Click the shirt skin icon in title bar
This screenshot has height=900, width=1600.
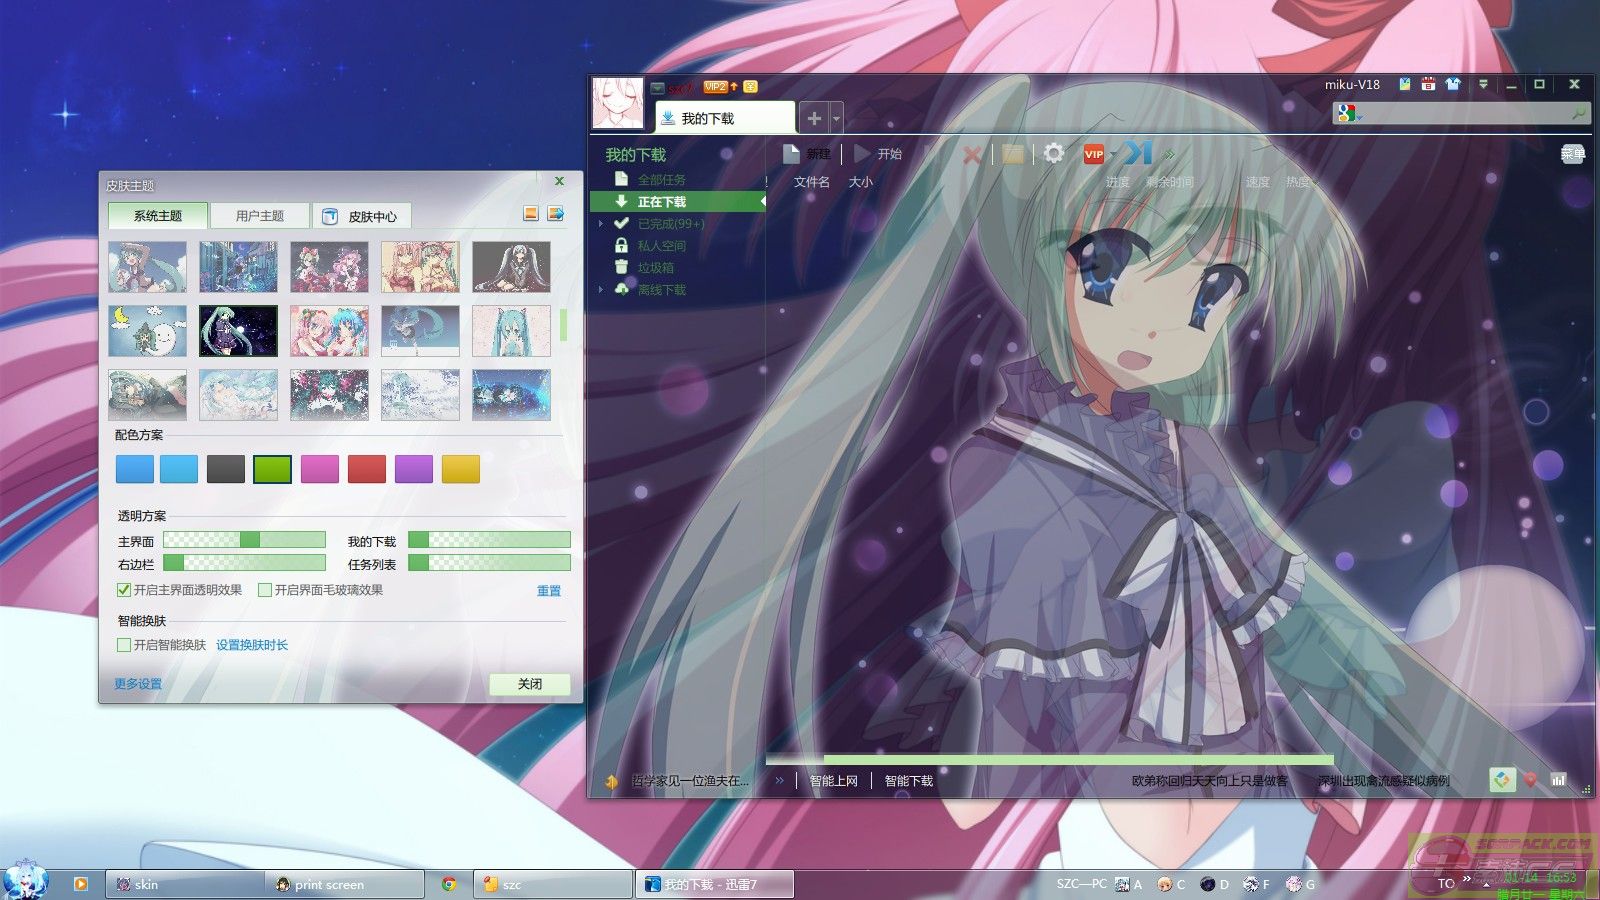tap(1453, 85)
